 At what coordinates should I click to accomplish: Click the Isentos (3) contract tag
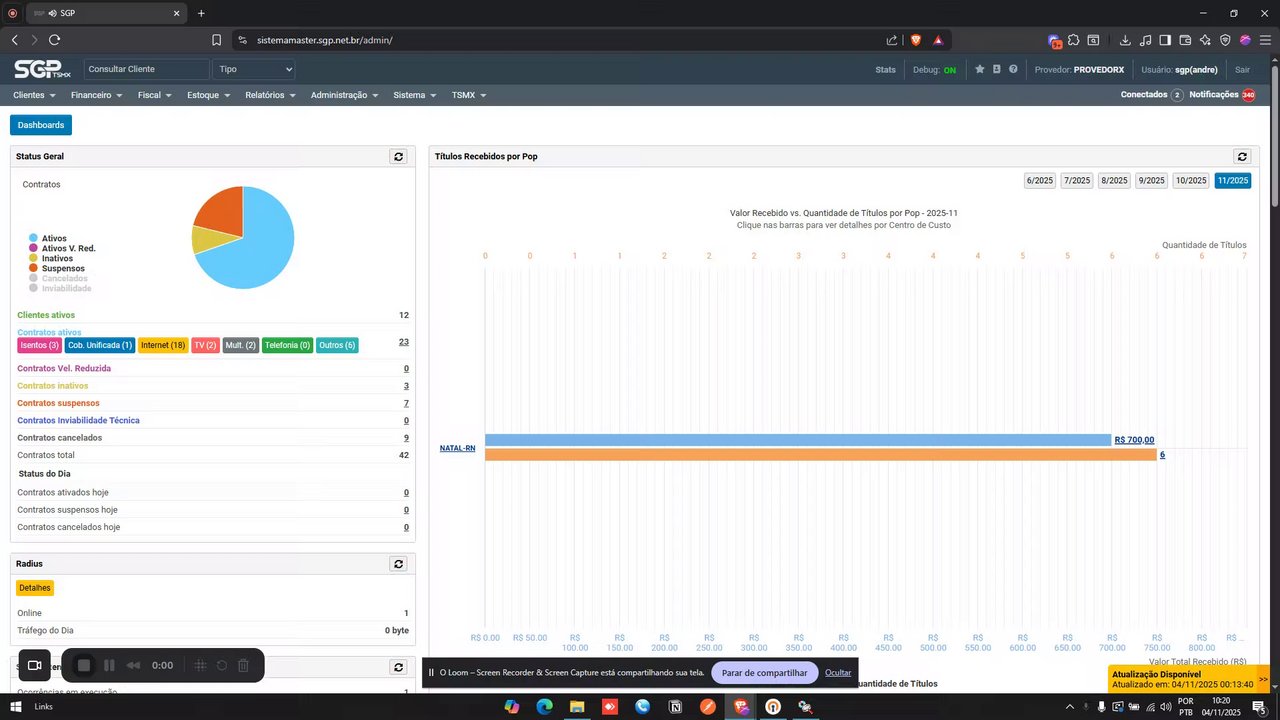40,345
